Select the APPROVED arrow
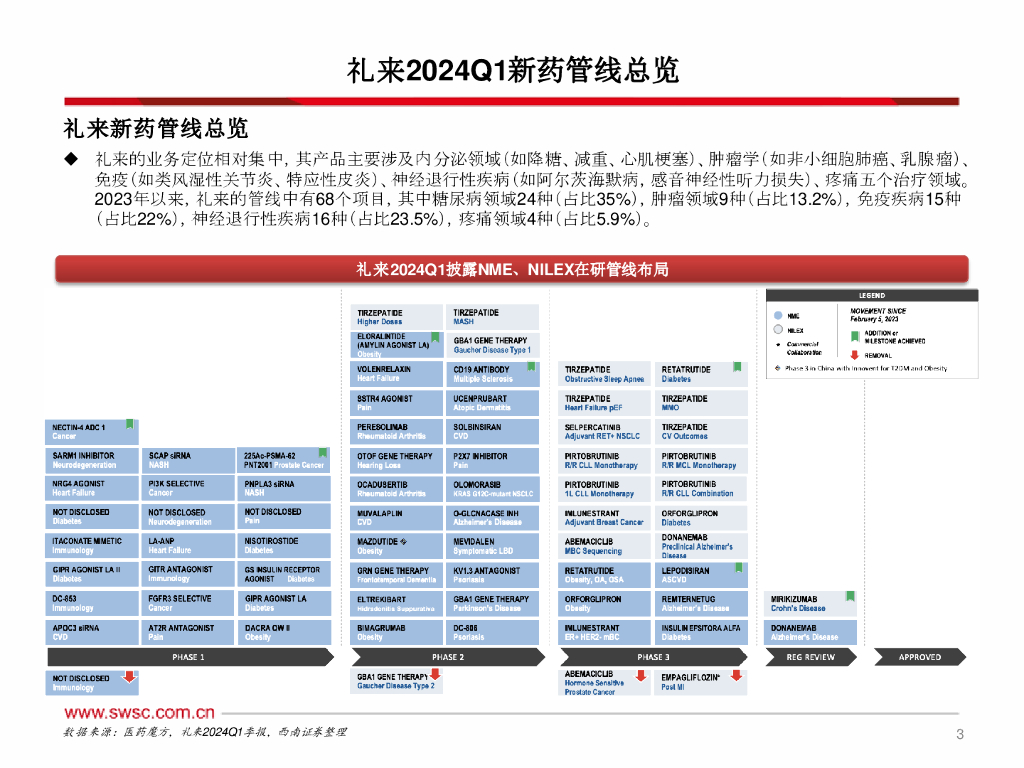 (920, 657)
